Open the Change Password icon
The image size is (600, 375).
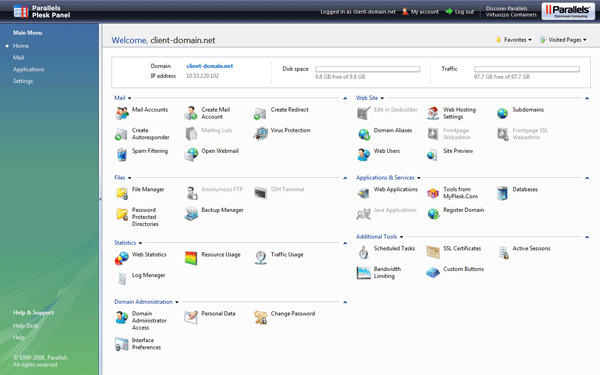pyautogui.click(x=261, y=317)
